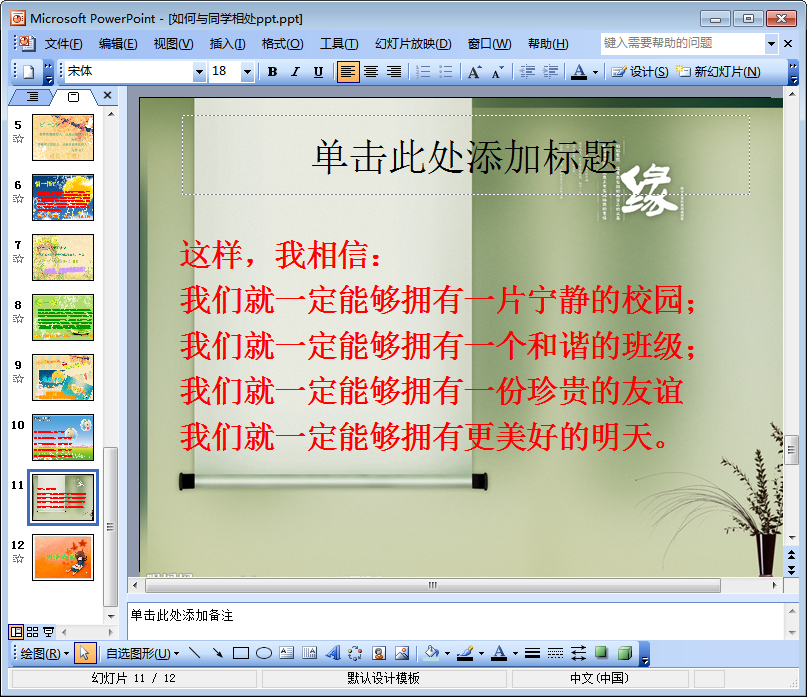Insert a vertical text box
This screenshot has width=807, height=697.
point(309,654)
